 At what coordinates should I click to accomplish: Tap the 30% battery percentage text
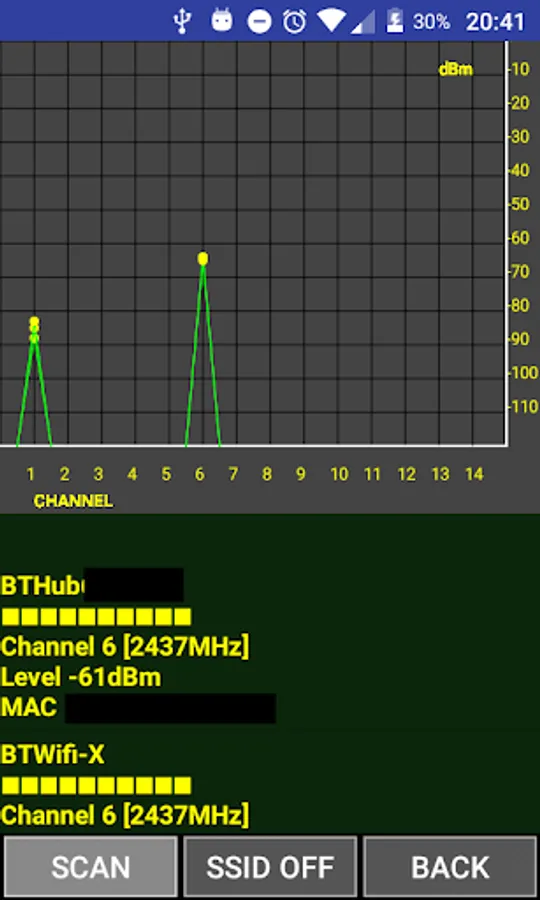pos(431,22)
